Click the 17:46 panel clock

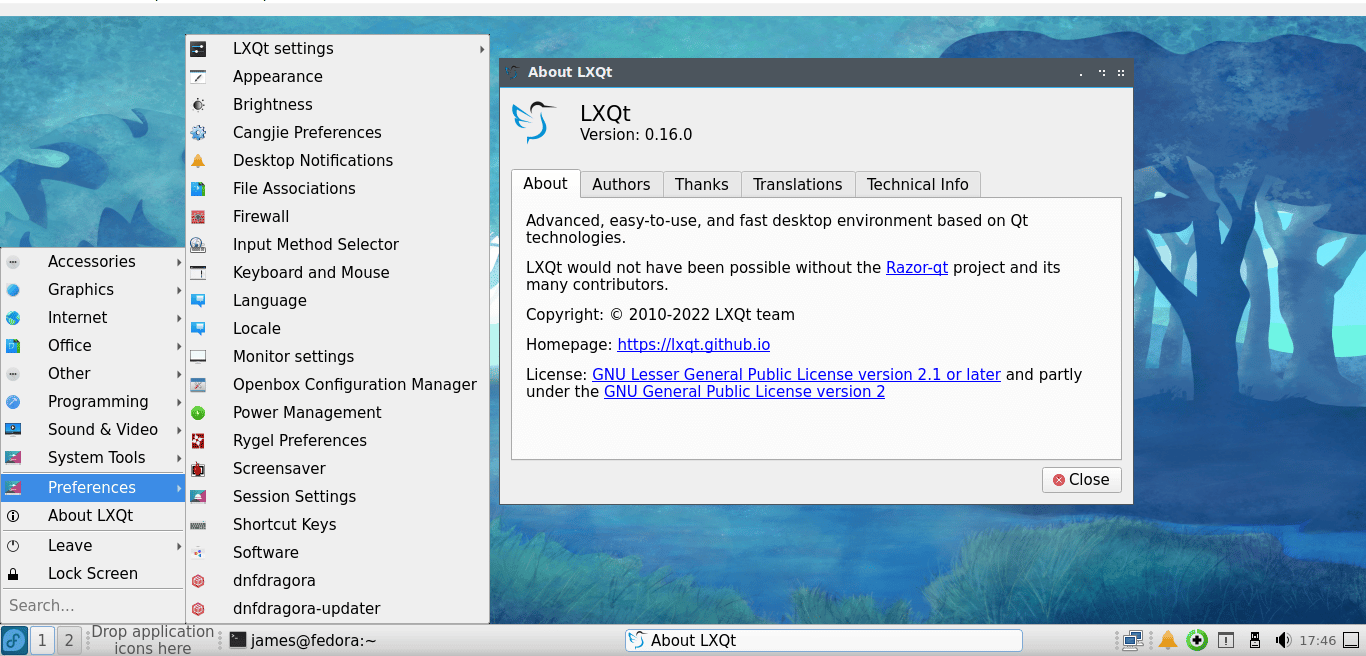1318,640
